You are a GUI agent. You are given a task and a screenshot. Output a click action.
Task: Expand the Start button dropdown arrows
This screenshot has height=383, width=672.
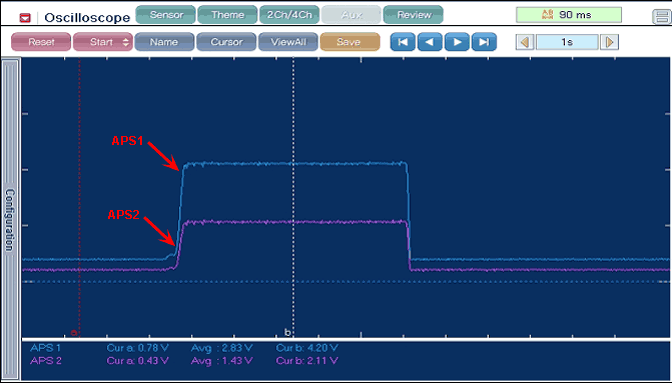(126, 42)
